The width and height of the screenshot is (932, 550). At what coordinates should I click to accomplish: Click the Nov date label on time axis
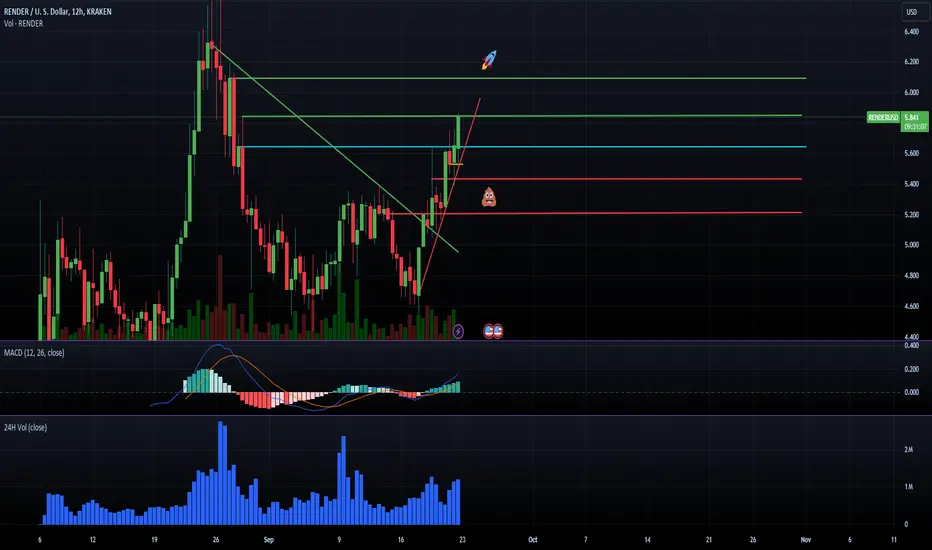pos(805,540)
